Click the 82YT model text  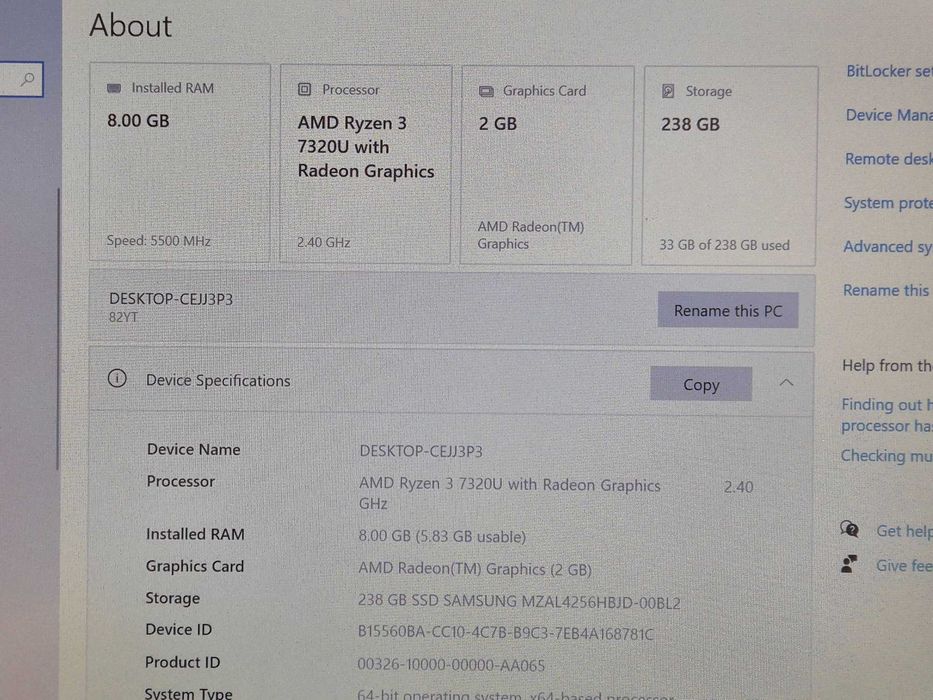[123, 317]
